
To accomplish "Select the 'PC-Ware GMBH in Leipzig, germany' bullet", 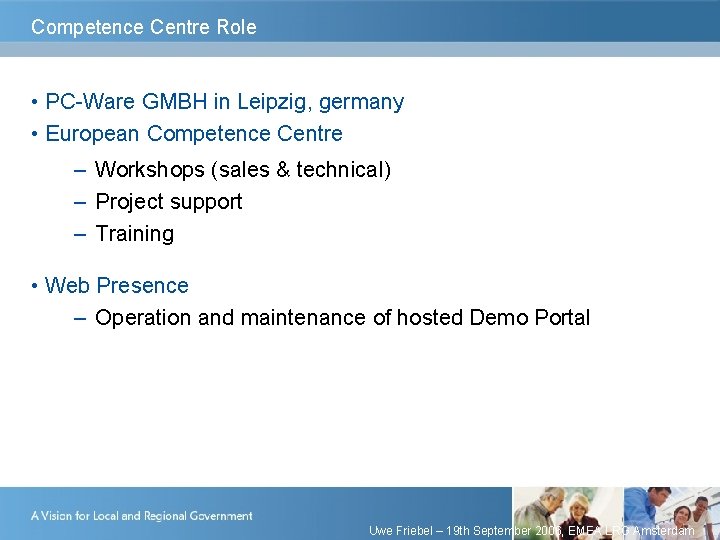I will point(225,101).
